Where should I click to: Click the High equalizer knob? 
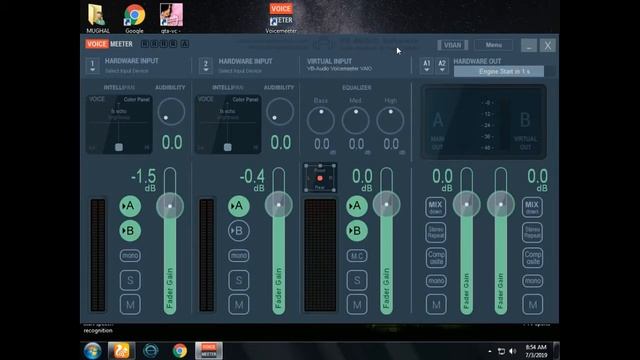tap(391, 120)
